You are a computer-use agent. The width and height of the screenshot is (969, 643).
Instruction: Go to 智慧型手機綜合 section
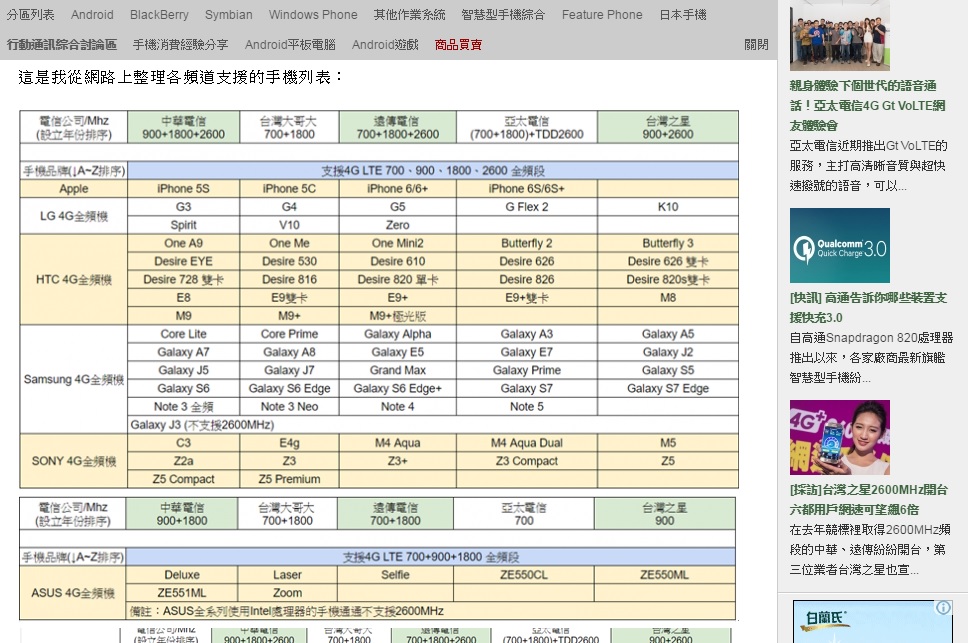coord(503,14)
